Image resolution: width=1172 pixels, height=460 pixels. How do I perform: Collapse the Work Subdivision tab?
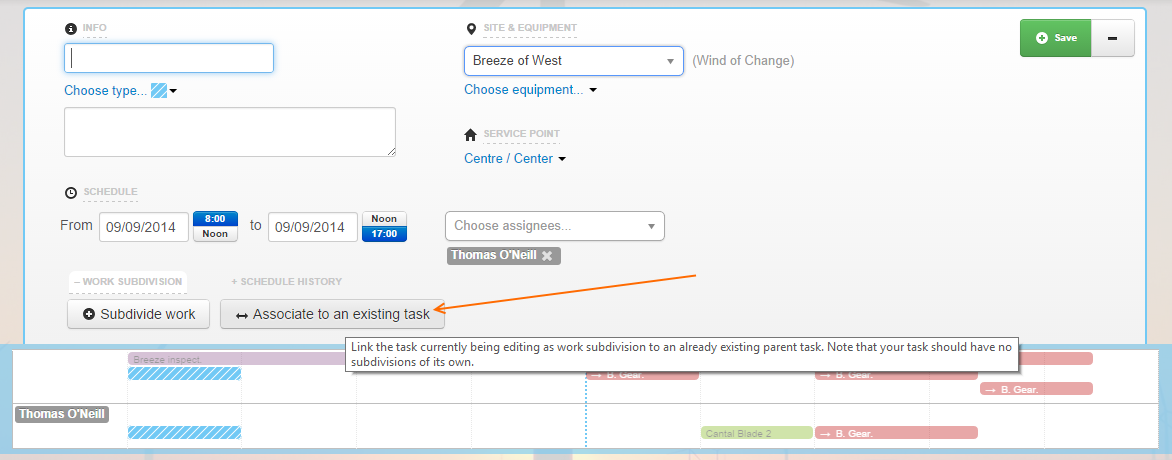coord(127,282)
